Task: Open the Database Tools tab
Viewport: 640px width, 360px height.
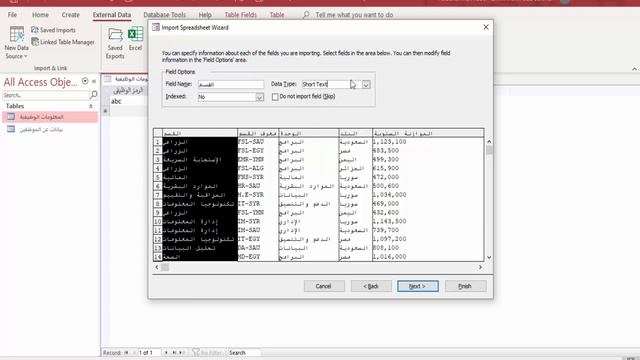Action: (x=164, y=15)
